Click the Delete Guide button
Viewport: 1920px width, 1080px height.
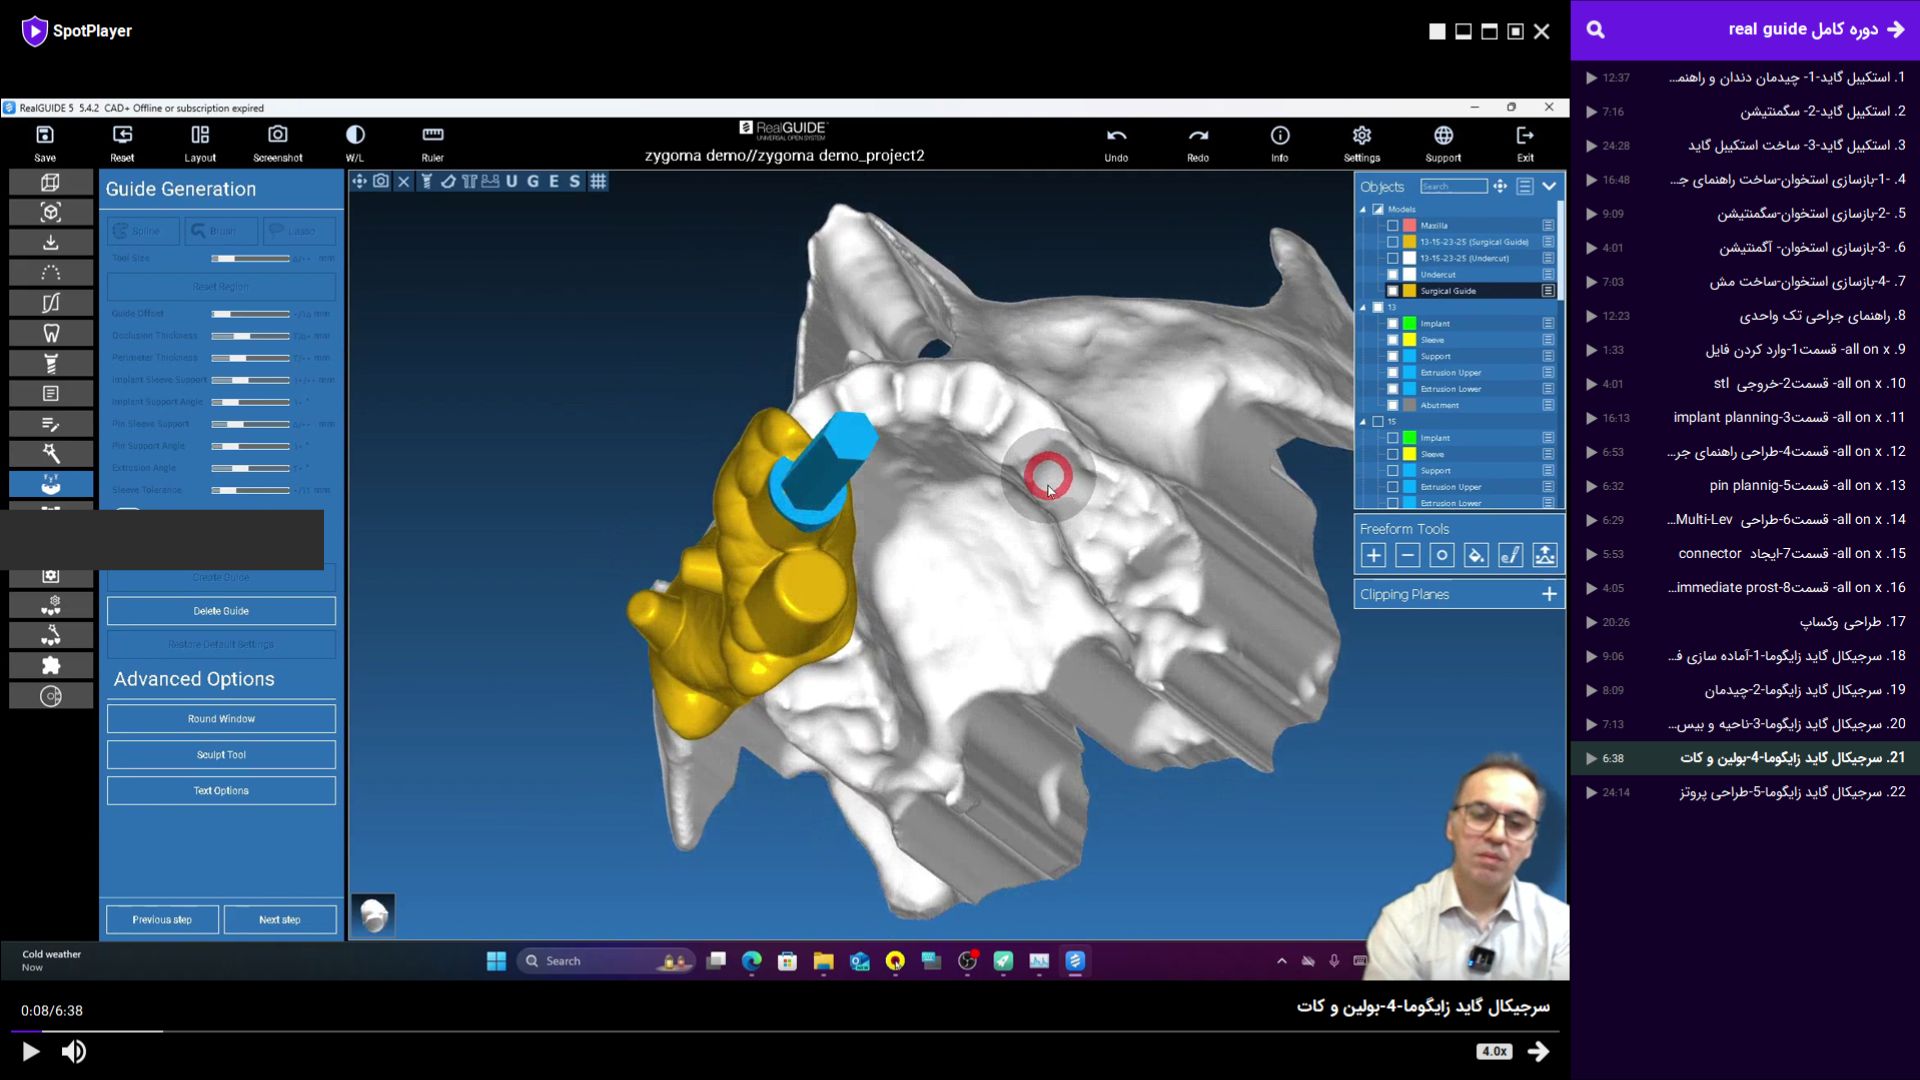[221, 611]
